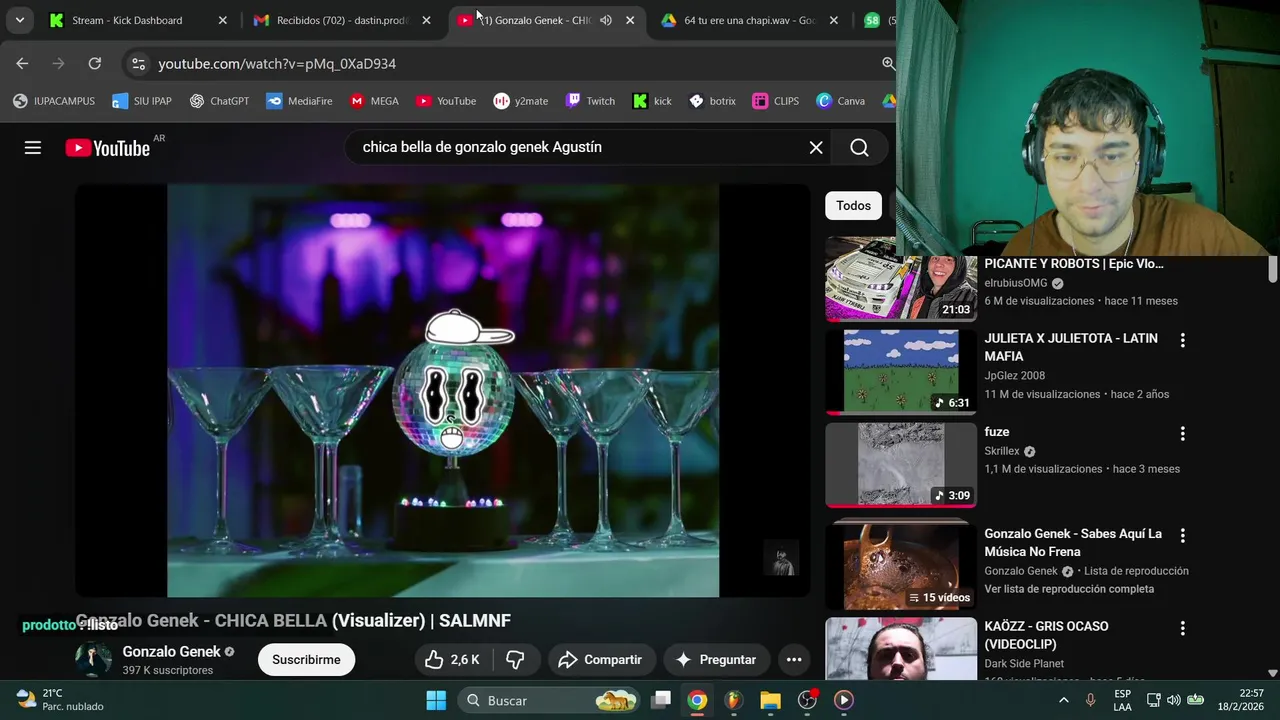Show hidden system tray icons chevron
This screenshot has width=1280, height=720.
click(x=1063, y=700)
